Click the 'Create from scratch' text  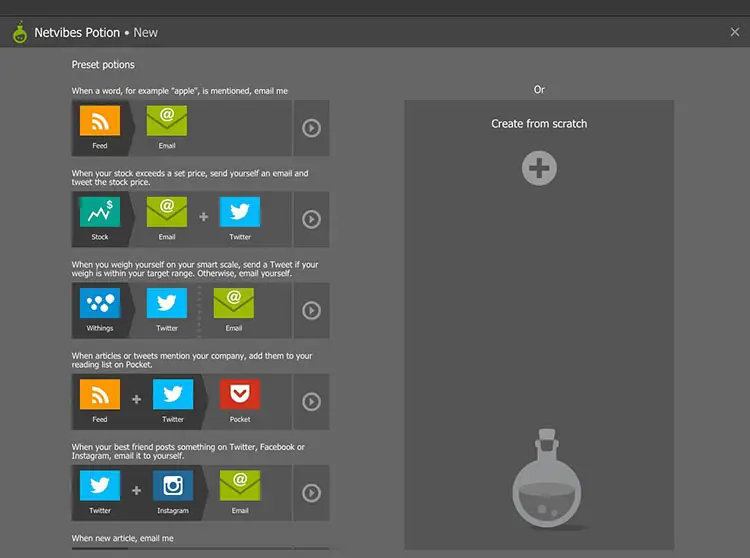coord(539,124)
